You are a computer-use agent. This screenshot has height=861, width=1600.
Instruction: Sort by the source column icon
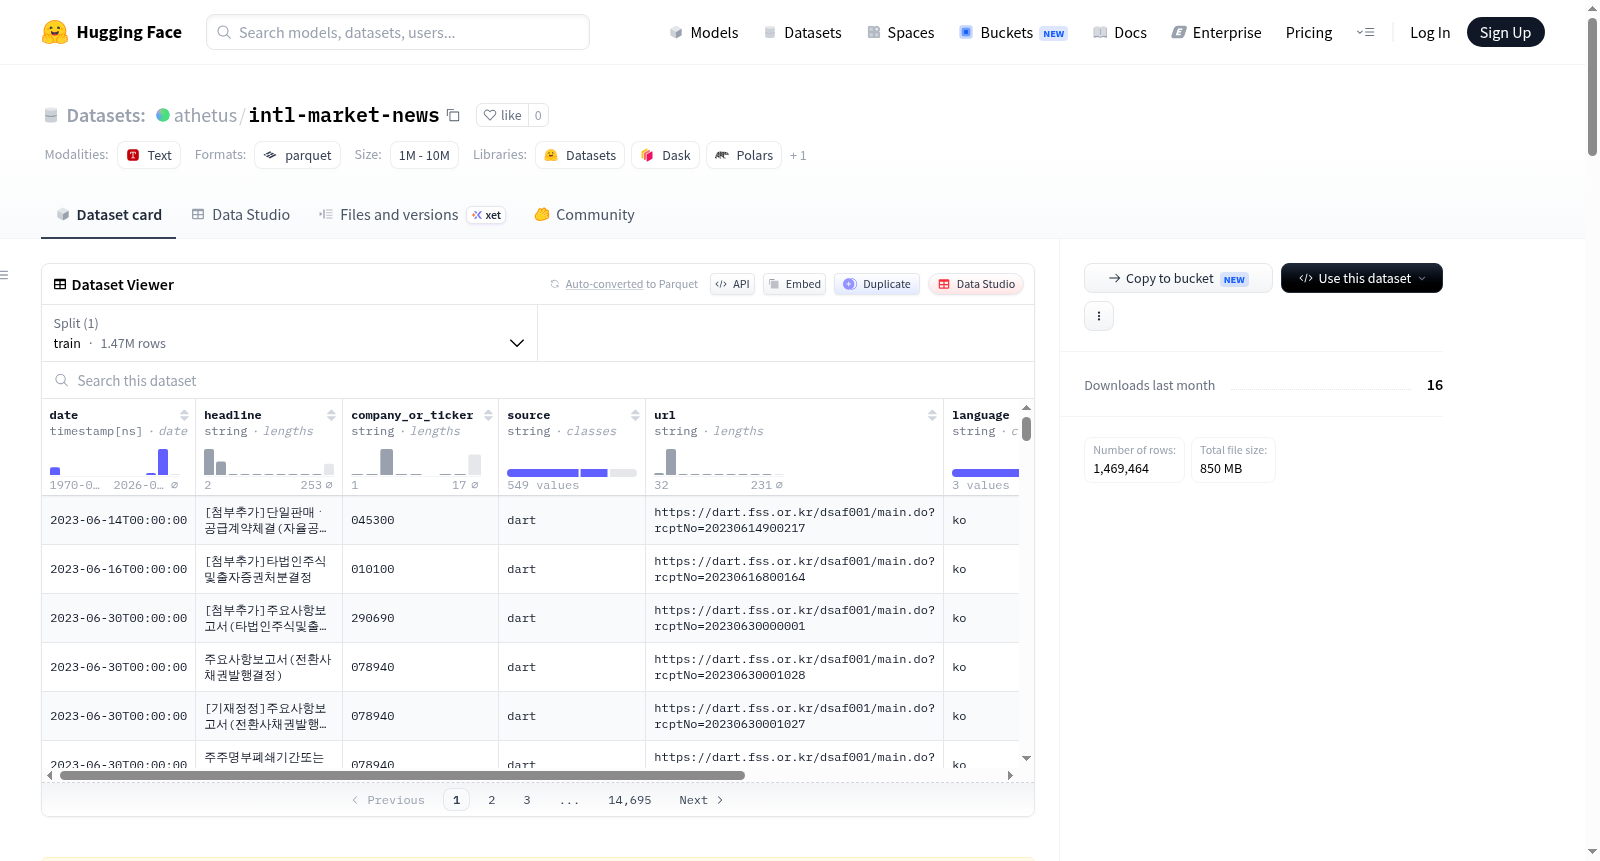(635, 415)
